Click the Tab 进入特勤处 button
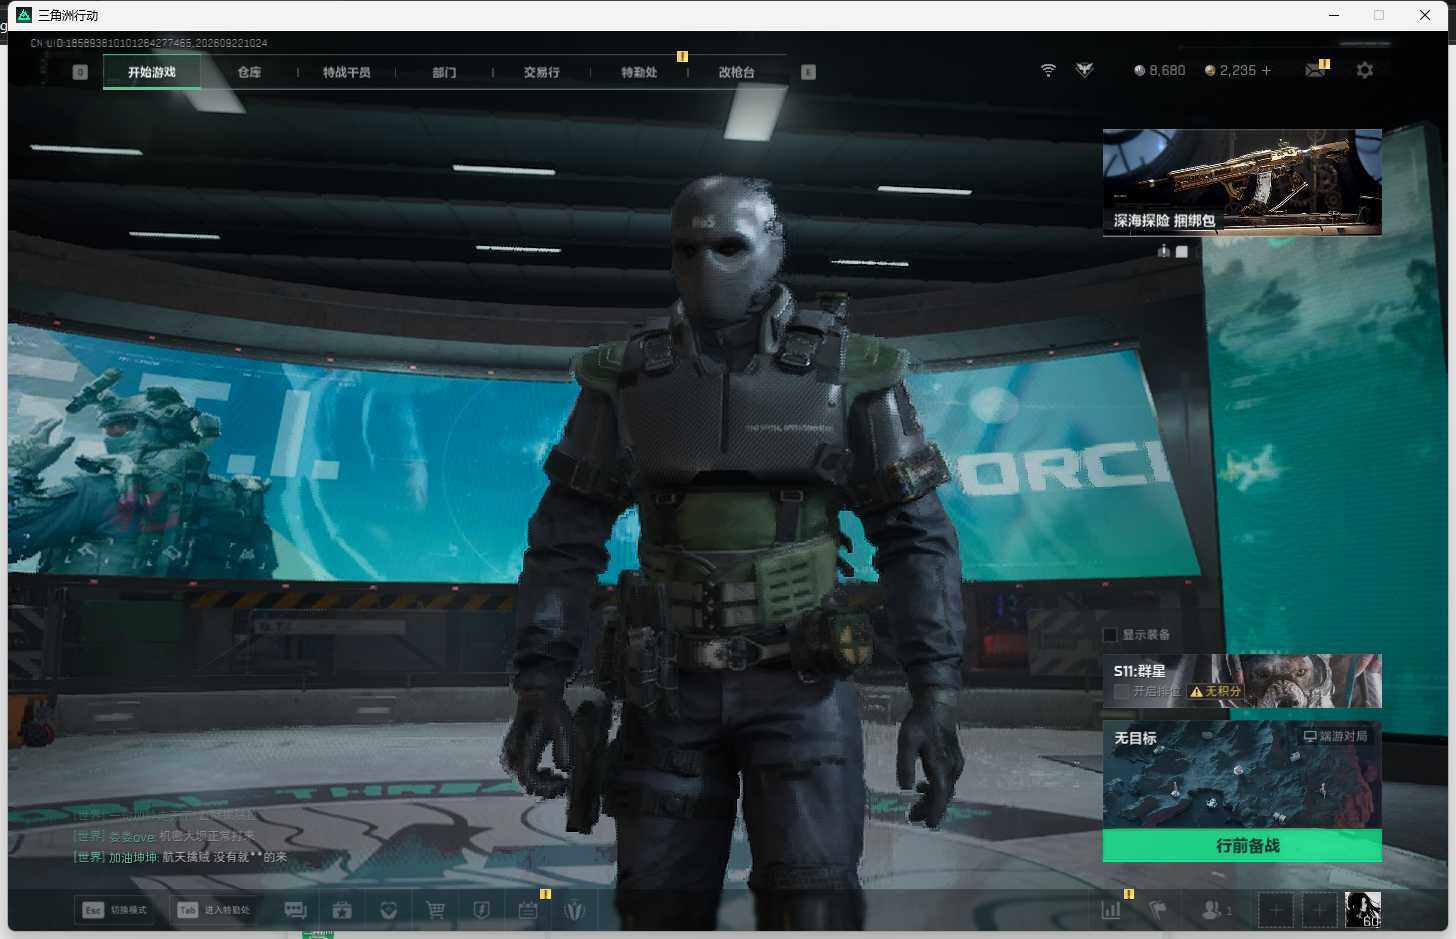 click(x=214, y=910)
